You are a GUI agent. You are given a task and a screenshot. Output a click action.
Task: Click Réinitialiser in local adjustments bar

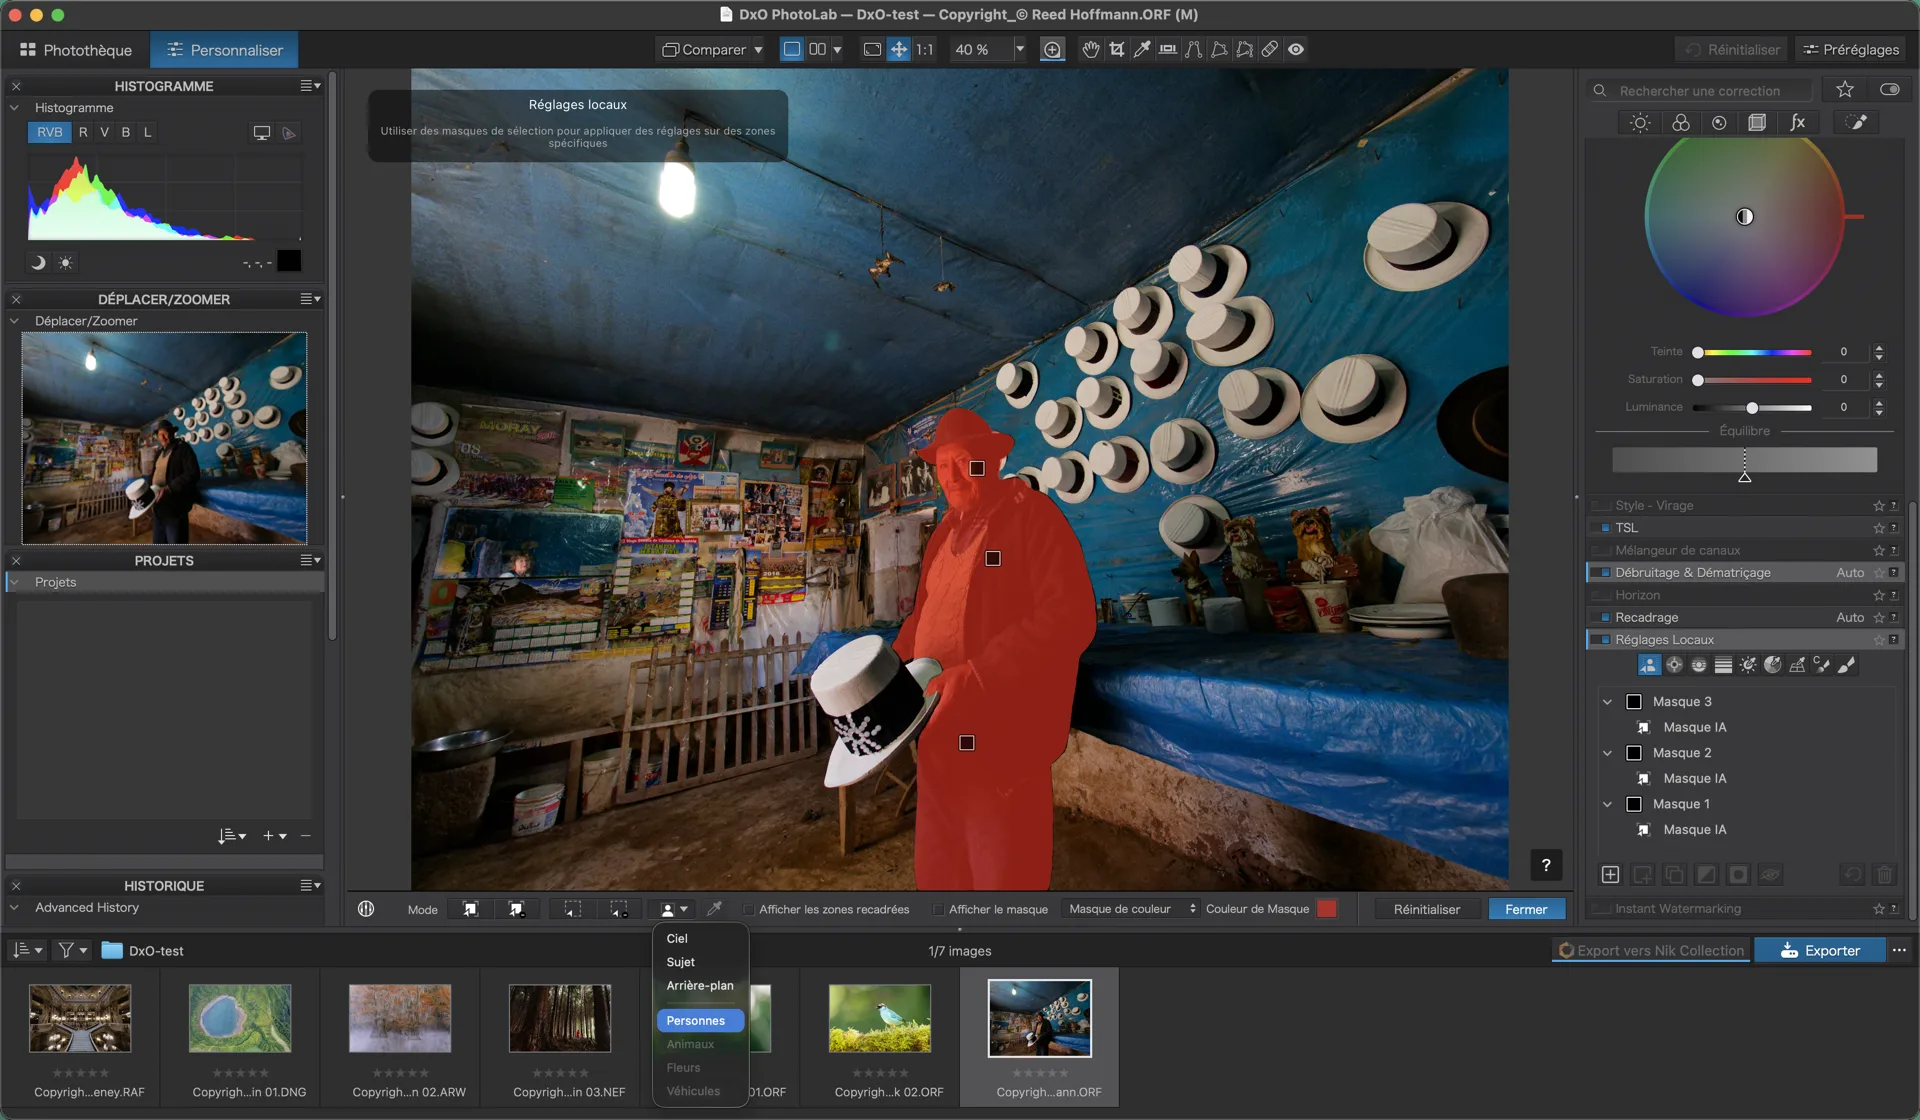1426,909
